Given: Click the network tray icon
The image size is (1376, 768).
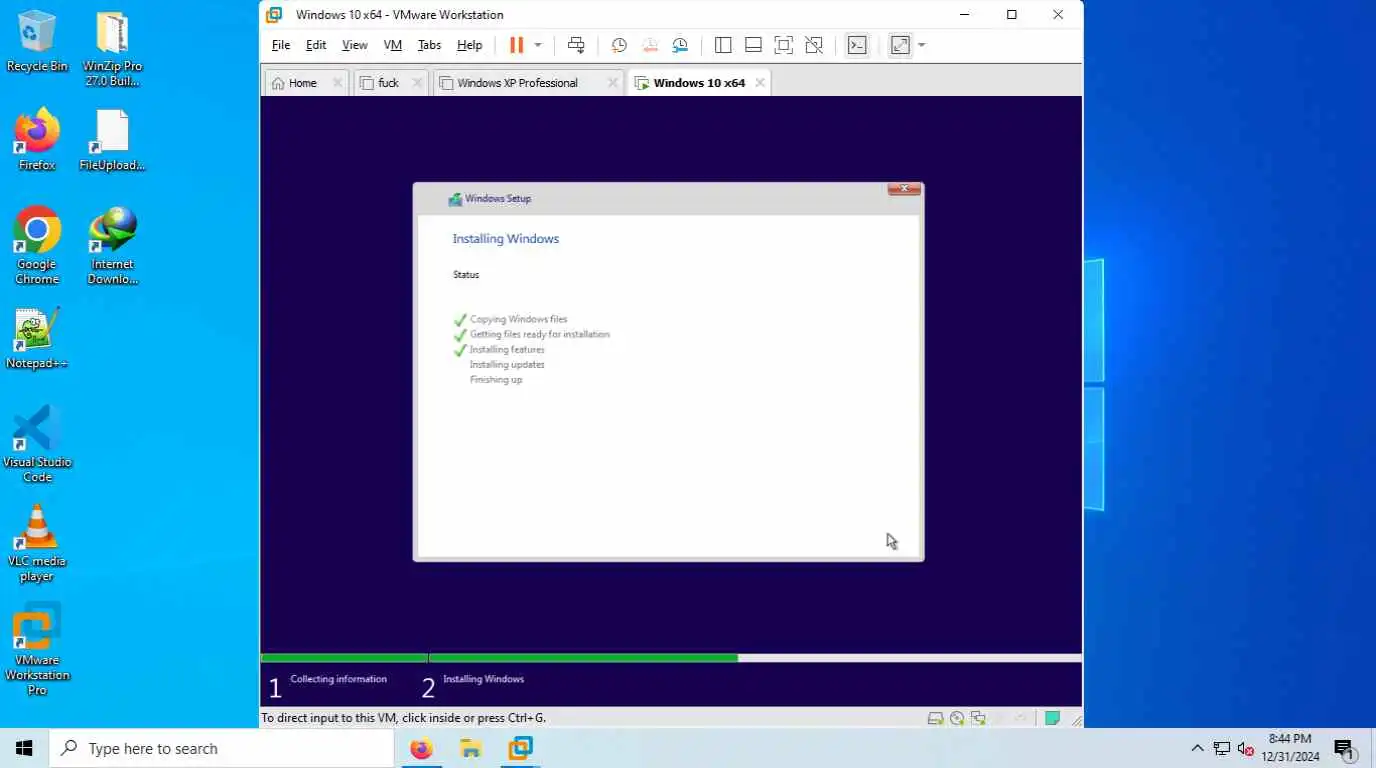Looking at the screenshot, I should [x=1221, y=748].
